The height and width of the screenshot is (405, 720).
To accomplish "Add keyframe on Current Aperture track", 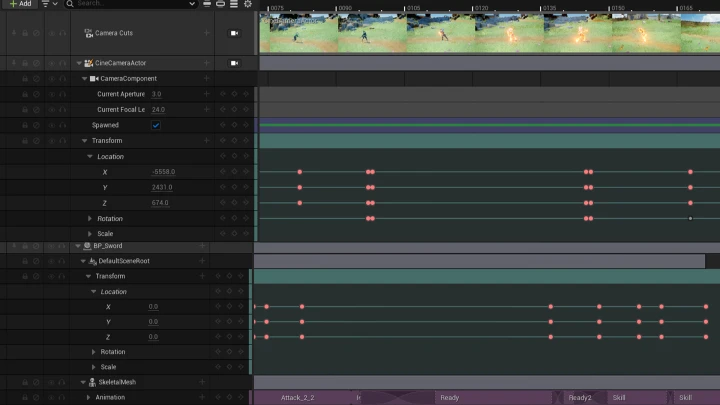I will coord(234,94).
